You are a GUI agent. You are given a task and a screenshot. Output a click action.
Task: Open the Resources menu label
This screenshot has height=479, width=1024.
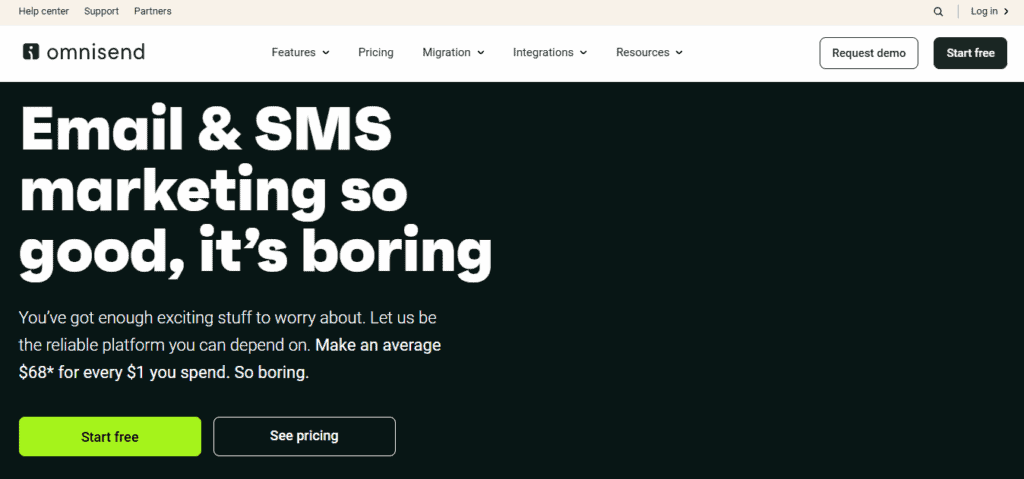click(x=642, y=52)
